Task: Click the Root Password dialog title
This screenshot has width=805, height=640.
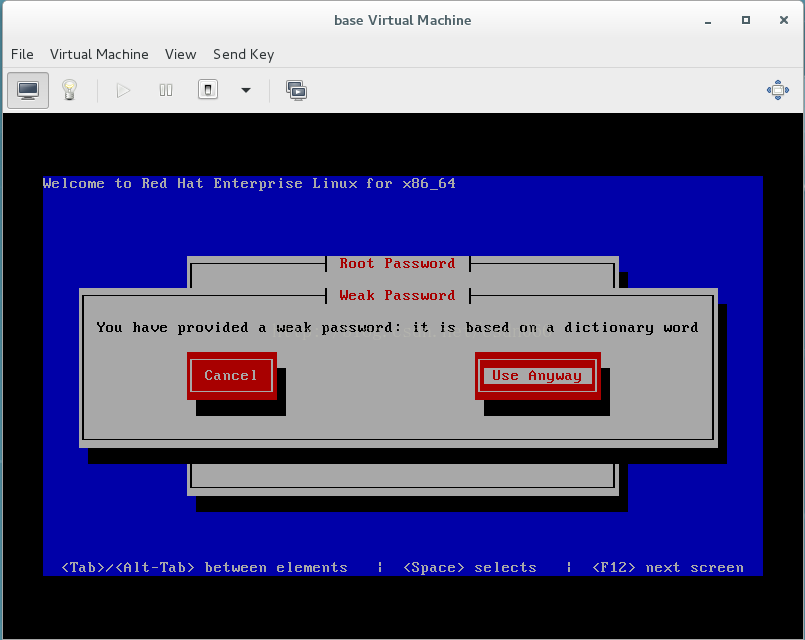Action: 397,264
